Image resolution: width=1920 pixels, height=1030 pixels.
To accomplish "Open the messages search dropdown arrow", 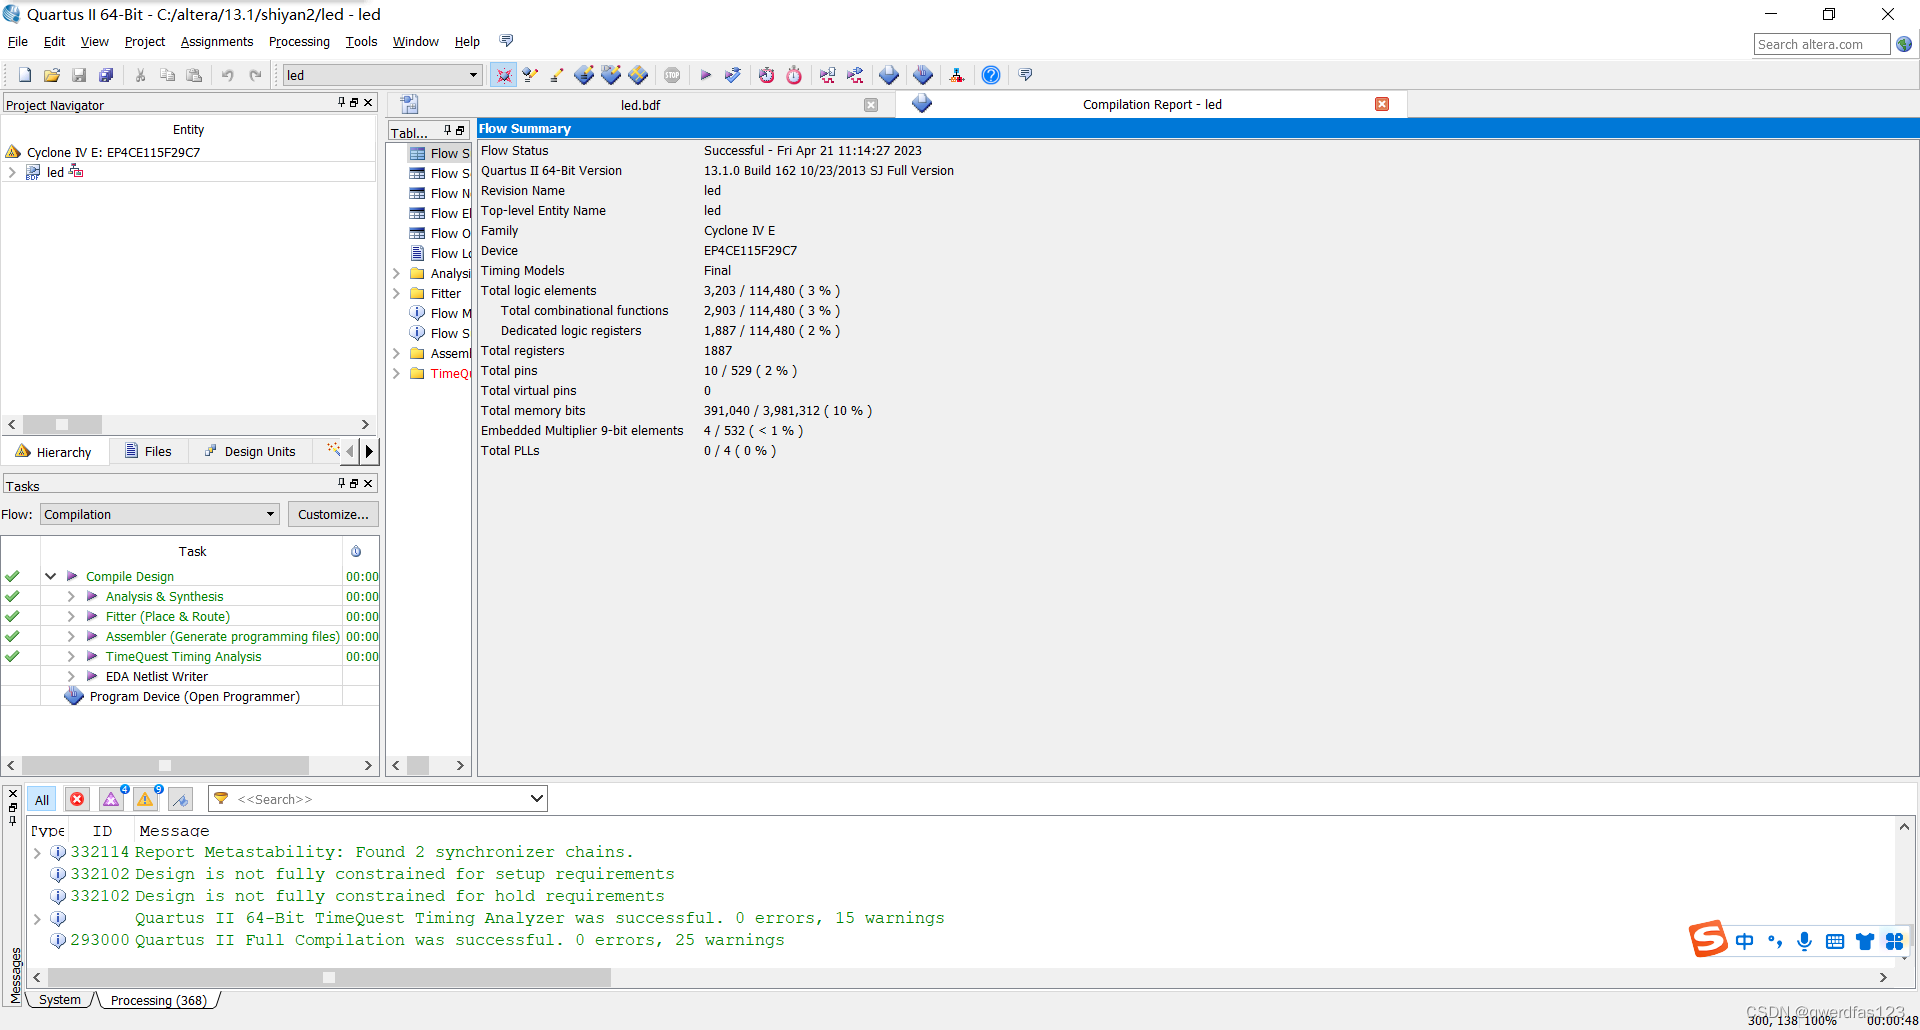I will 536,799.
